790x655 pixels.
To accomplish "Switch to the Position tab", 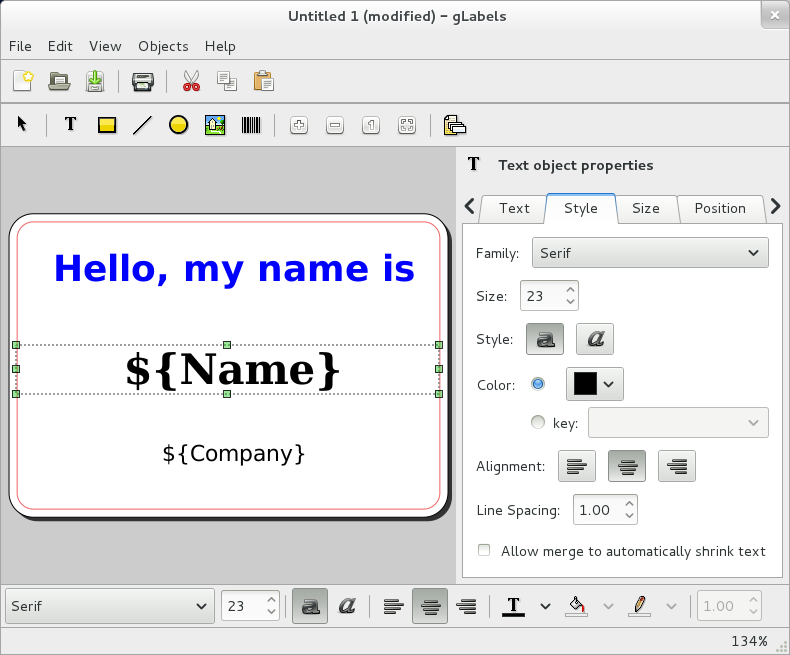I will [720, 208].
